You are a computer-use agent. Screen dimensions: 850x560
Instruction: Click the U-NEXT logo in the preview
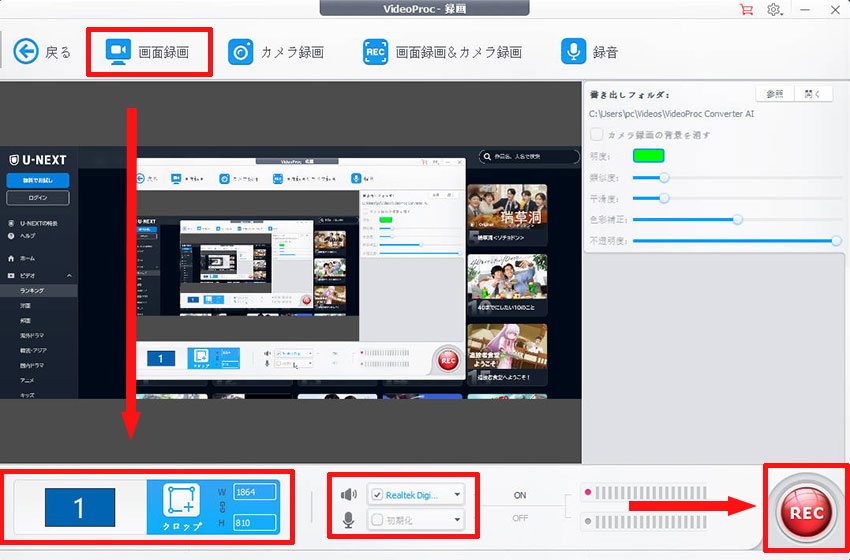38,160
